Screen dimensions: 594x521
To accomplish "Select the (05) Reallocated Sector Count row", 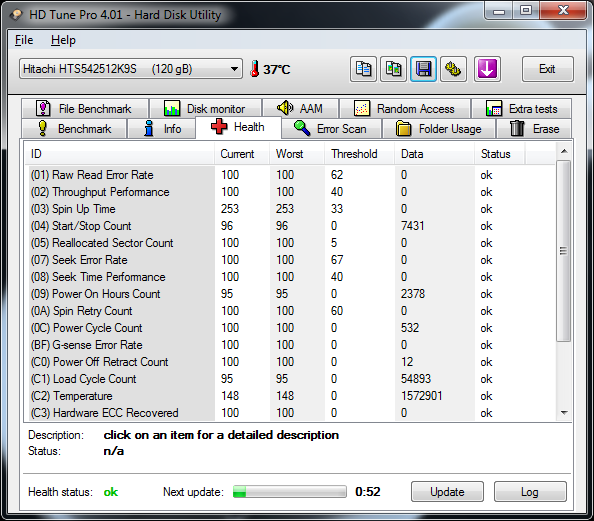I will tap(290, 243).
